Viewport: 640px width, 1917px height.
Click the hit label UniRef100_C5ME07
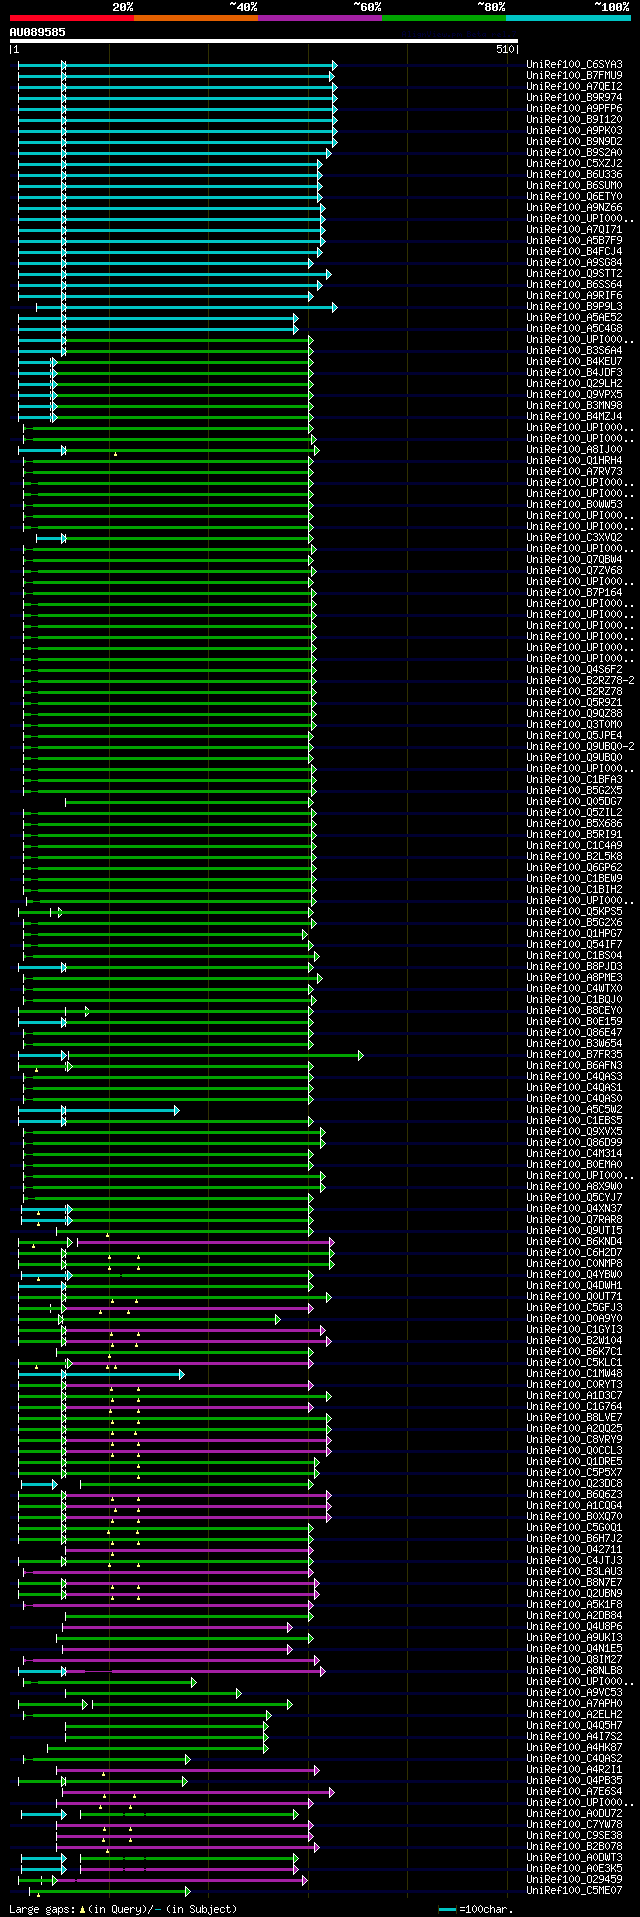click(574, 1891)
